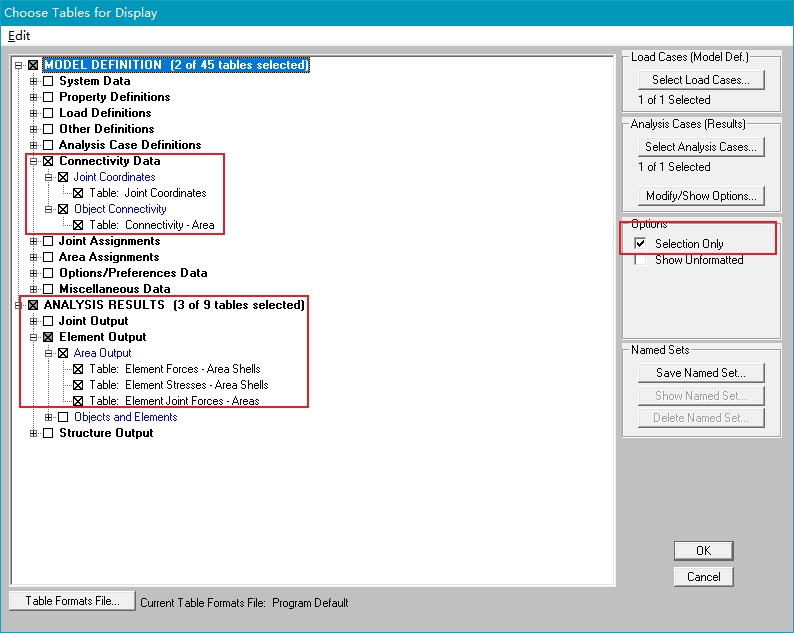Check the Other Definitions checkbox
The image size is (794, 633).
point(48,129)
